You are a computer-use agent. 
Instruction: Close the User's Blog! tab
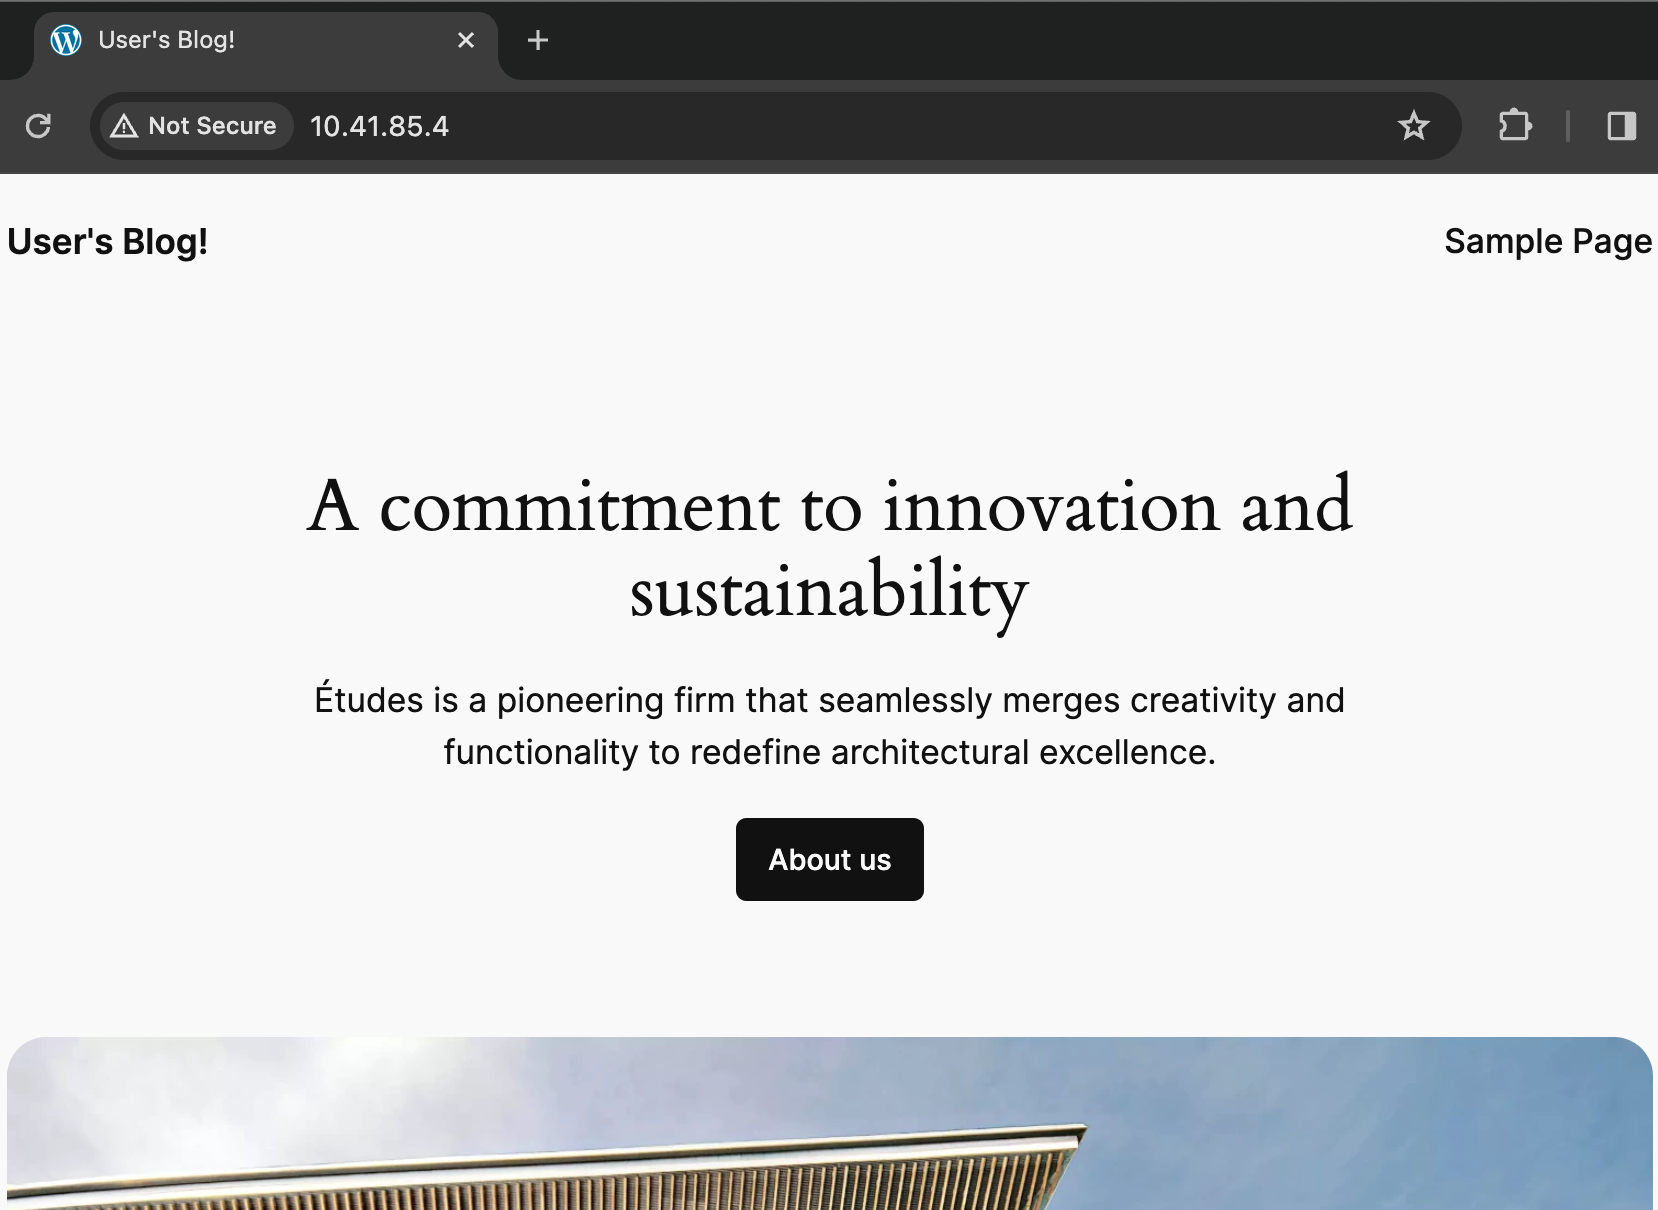click(x=466, y=40)
